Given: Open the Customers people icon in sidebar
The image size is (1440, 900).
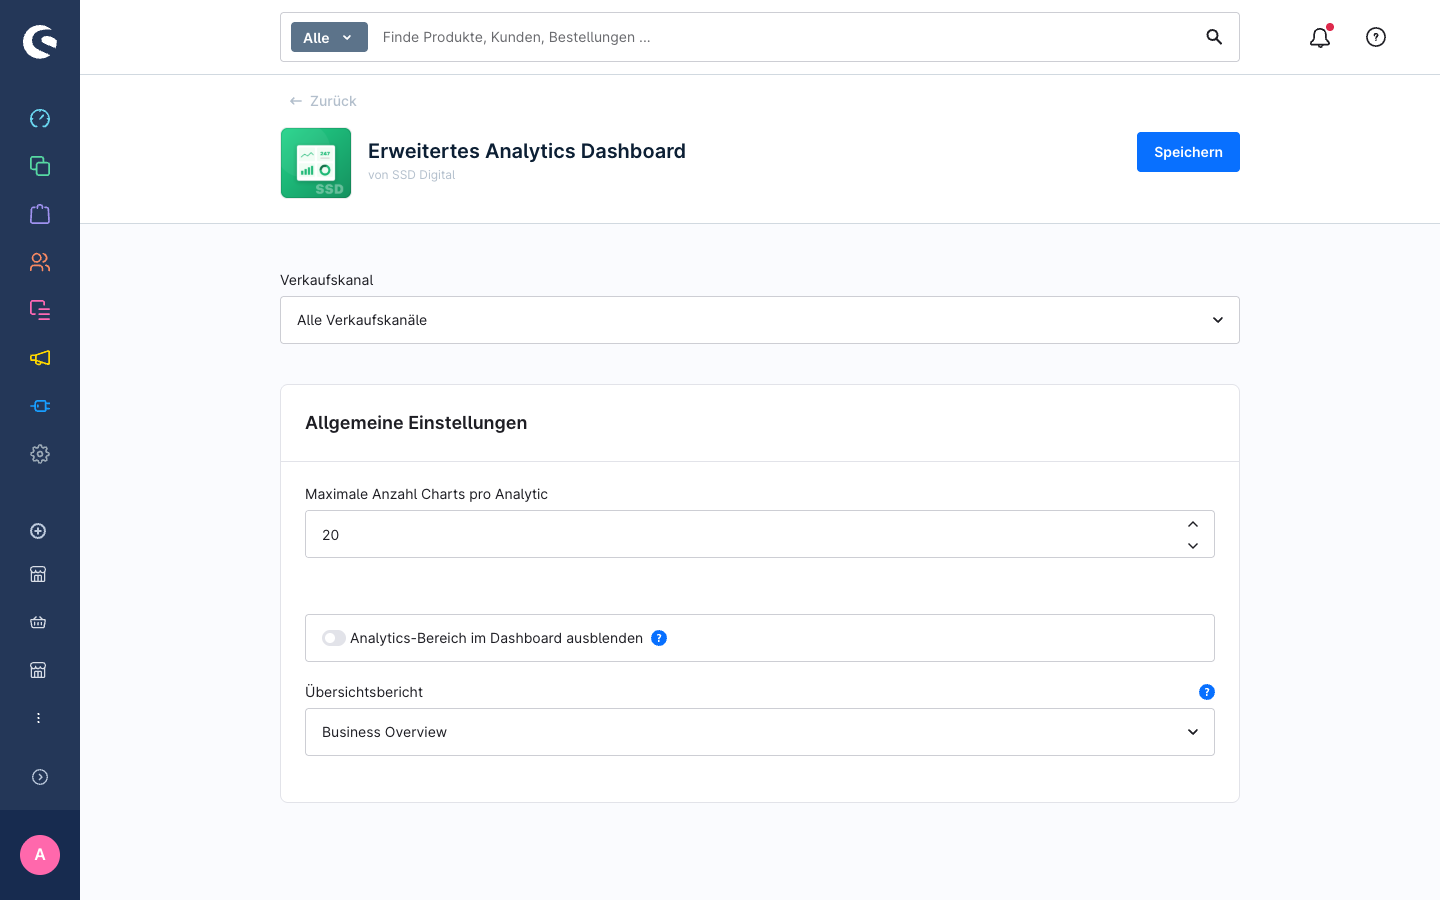Looking at the screenshot, I should [40, 262].
